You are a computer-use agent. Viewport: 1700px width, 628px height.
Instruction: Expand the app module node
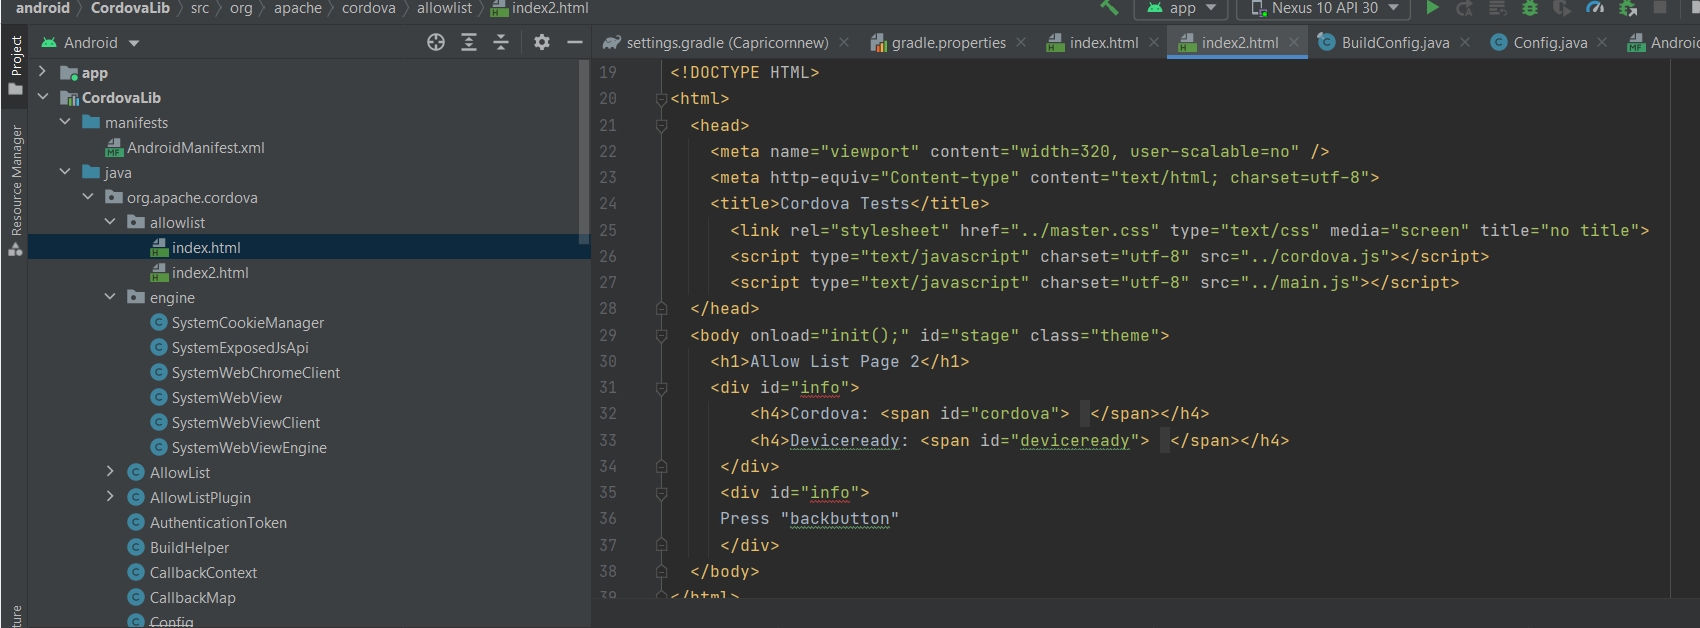point(42,72)
